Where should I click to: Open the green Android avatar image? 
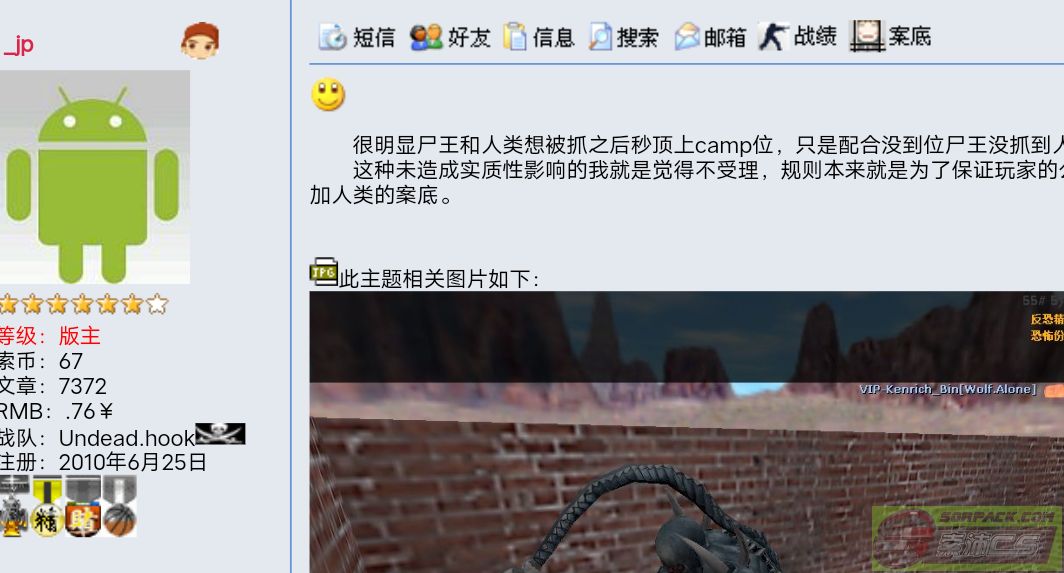(x=94, y=177)
